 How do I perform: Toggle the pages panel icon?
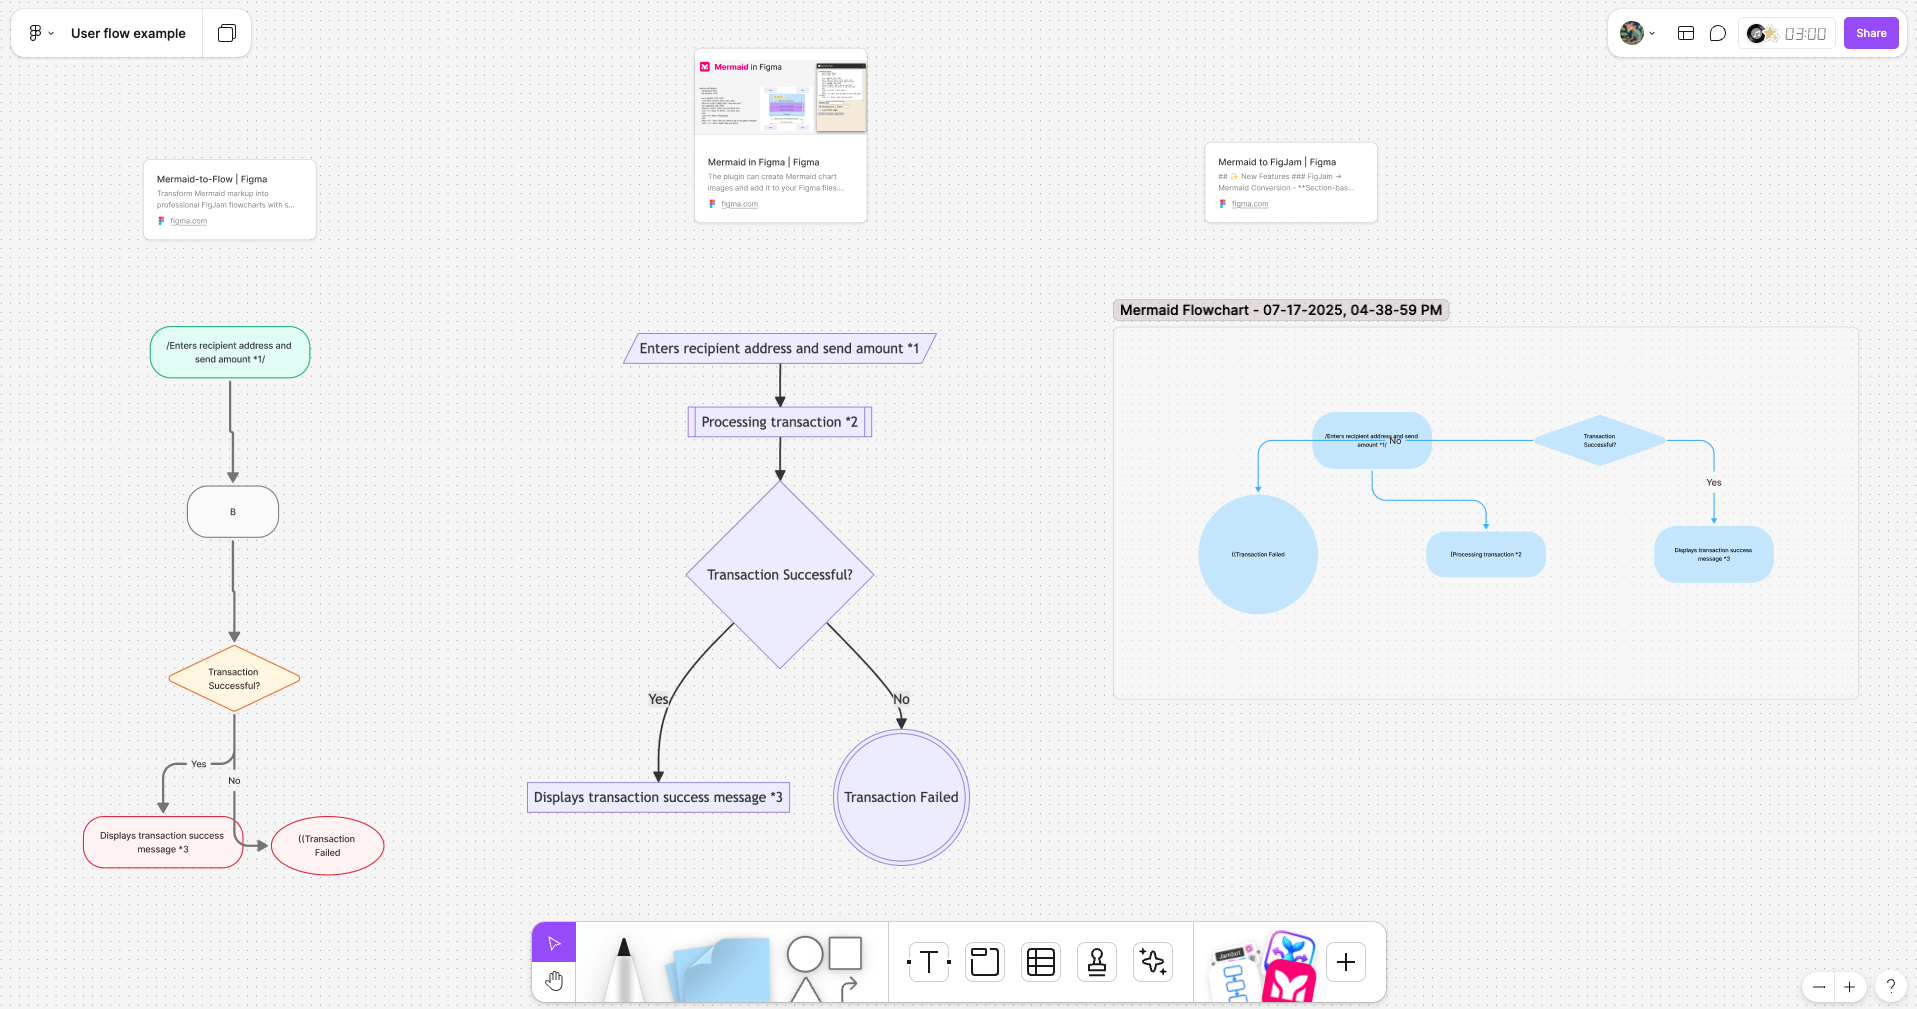[x=227, y=33]
